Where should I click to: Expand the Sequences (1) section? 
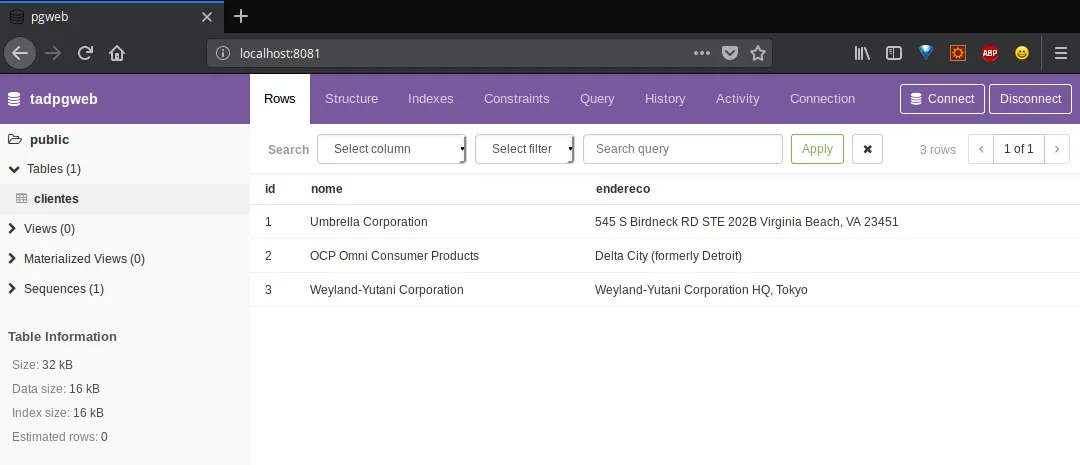(x=12, y=289)
